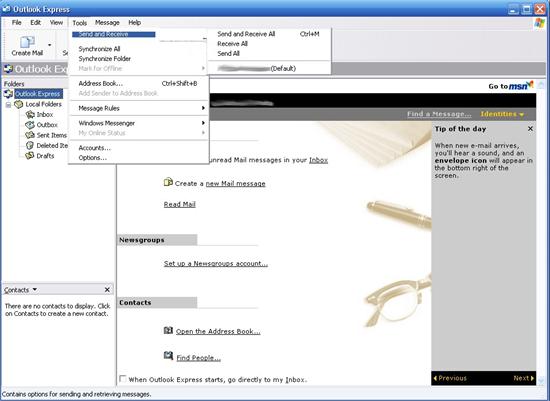Open the Create Mail dropdown arrow
Screen dimensions: 550x401
[x=49, y=45]
